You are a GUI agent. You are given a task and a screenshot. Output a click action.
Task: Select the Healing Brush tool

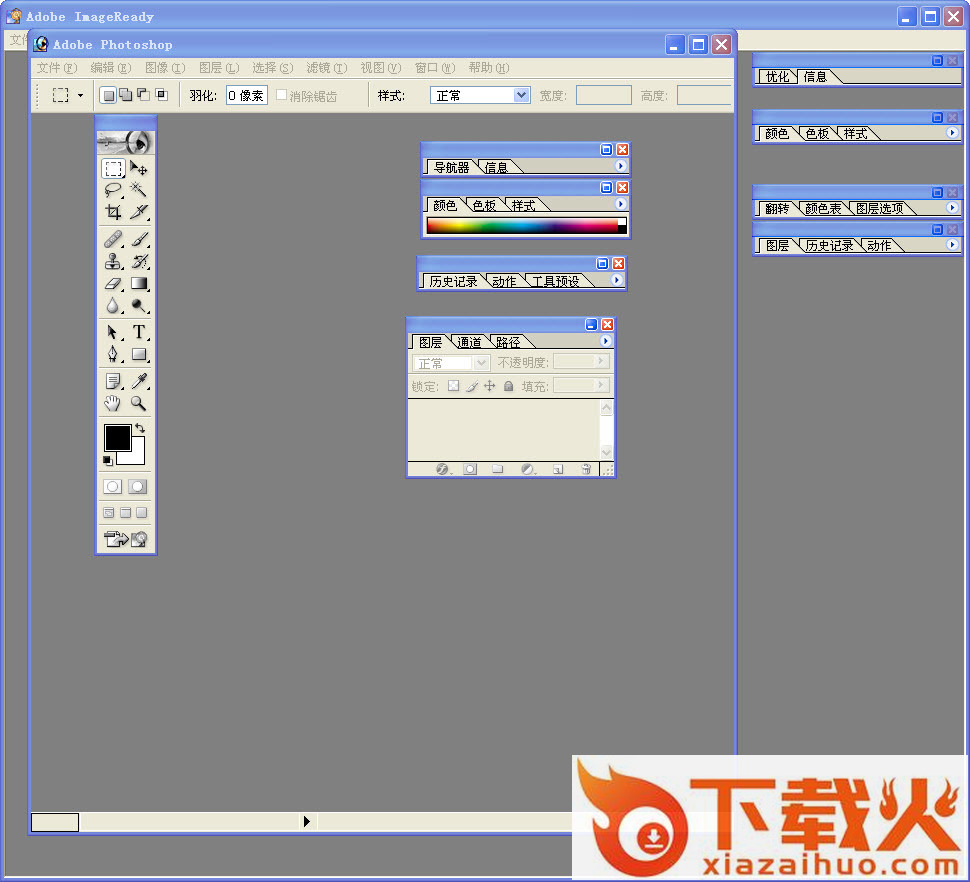click(x=113, y=239)
